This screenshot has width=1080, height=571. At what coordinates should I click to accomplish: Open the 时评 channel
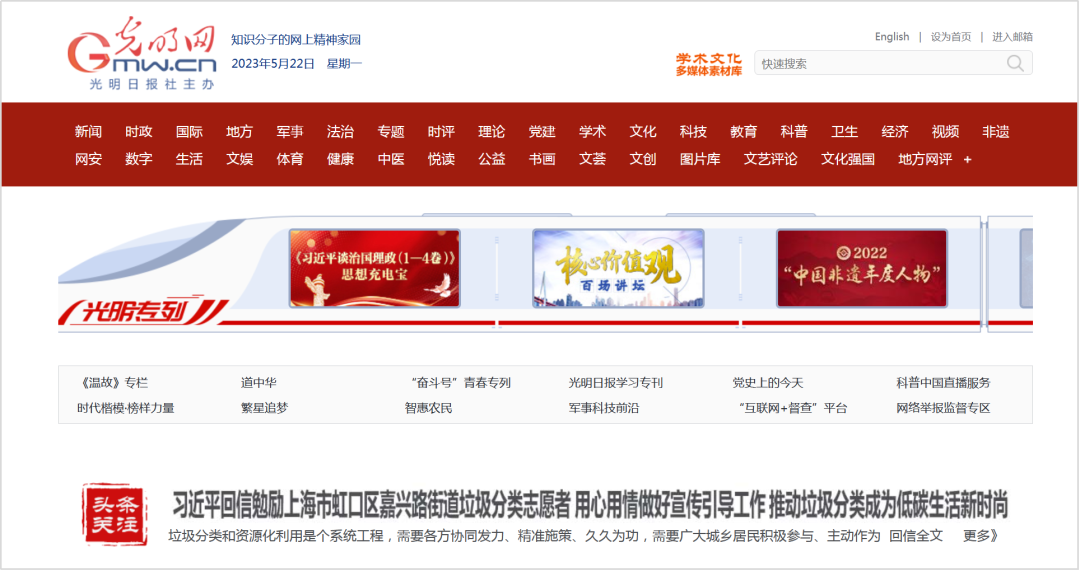pyautogui.click(x=441, y=132)
